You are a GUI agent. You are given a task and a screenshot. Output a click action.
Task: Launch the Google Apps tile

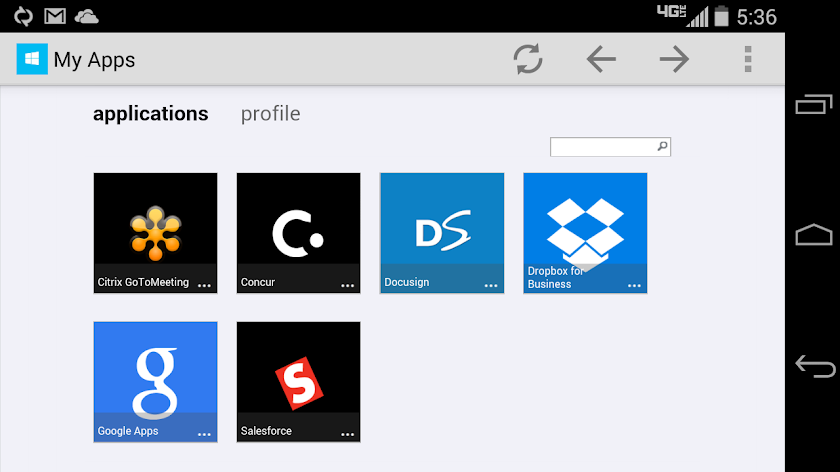[155, 382]
